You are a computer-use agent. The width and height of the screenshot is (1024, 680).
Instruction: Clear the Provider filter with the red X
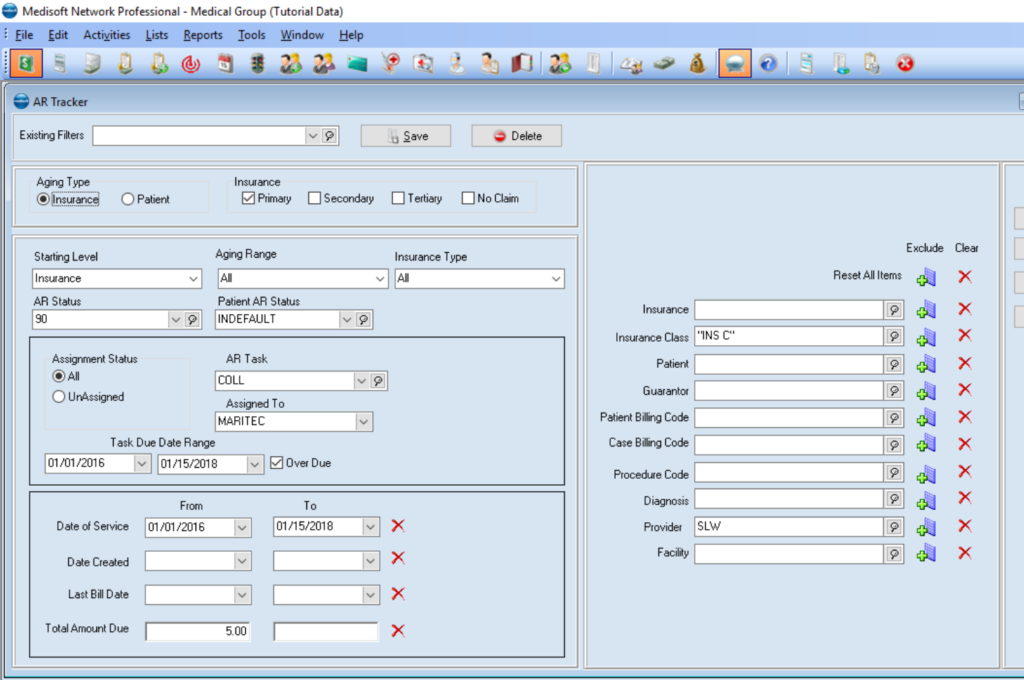(965, 526)
